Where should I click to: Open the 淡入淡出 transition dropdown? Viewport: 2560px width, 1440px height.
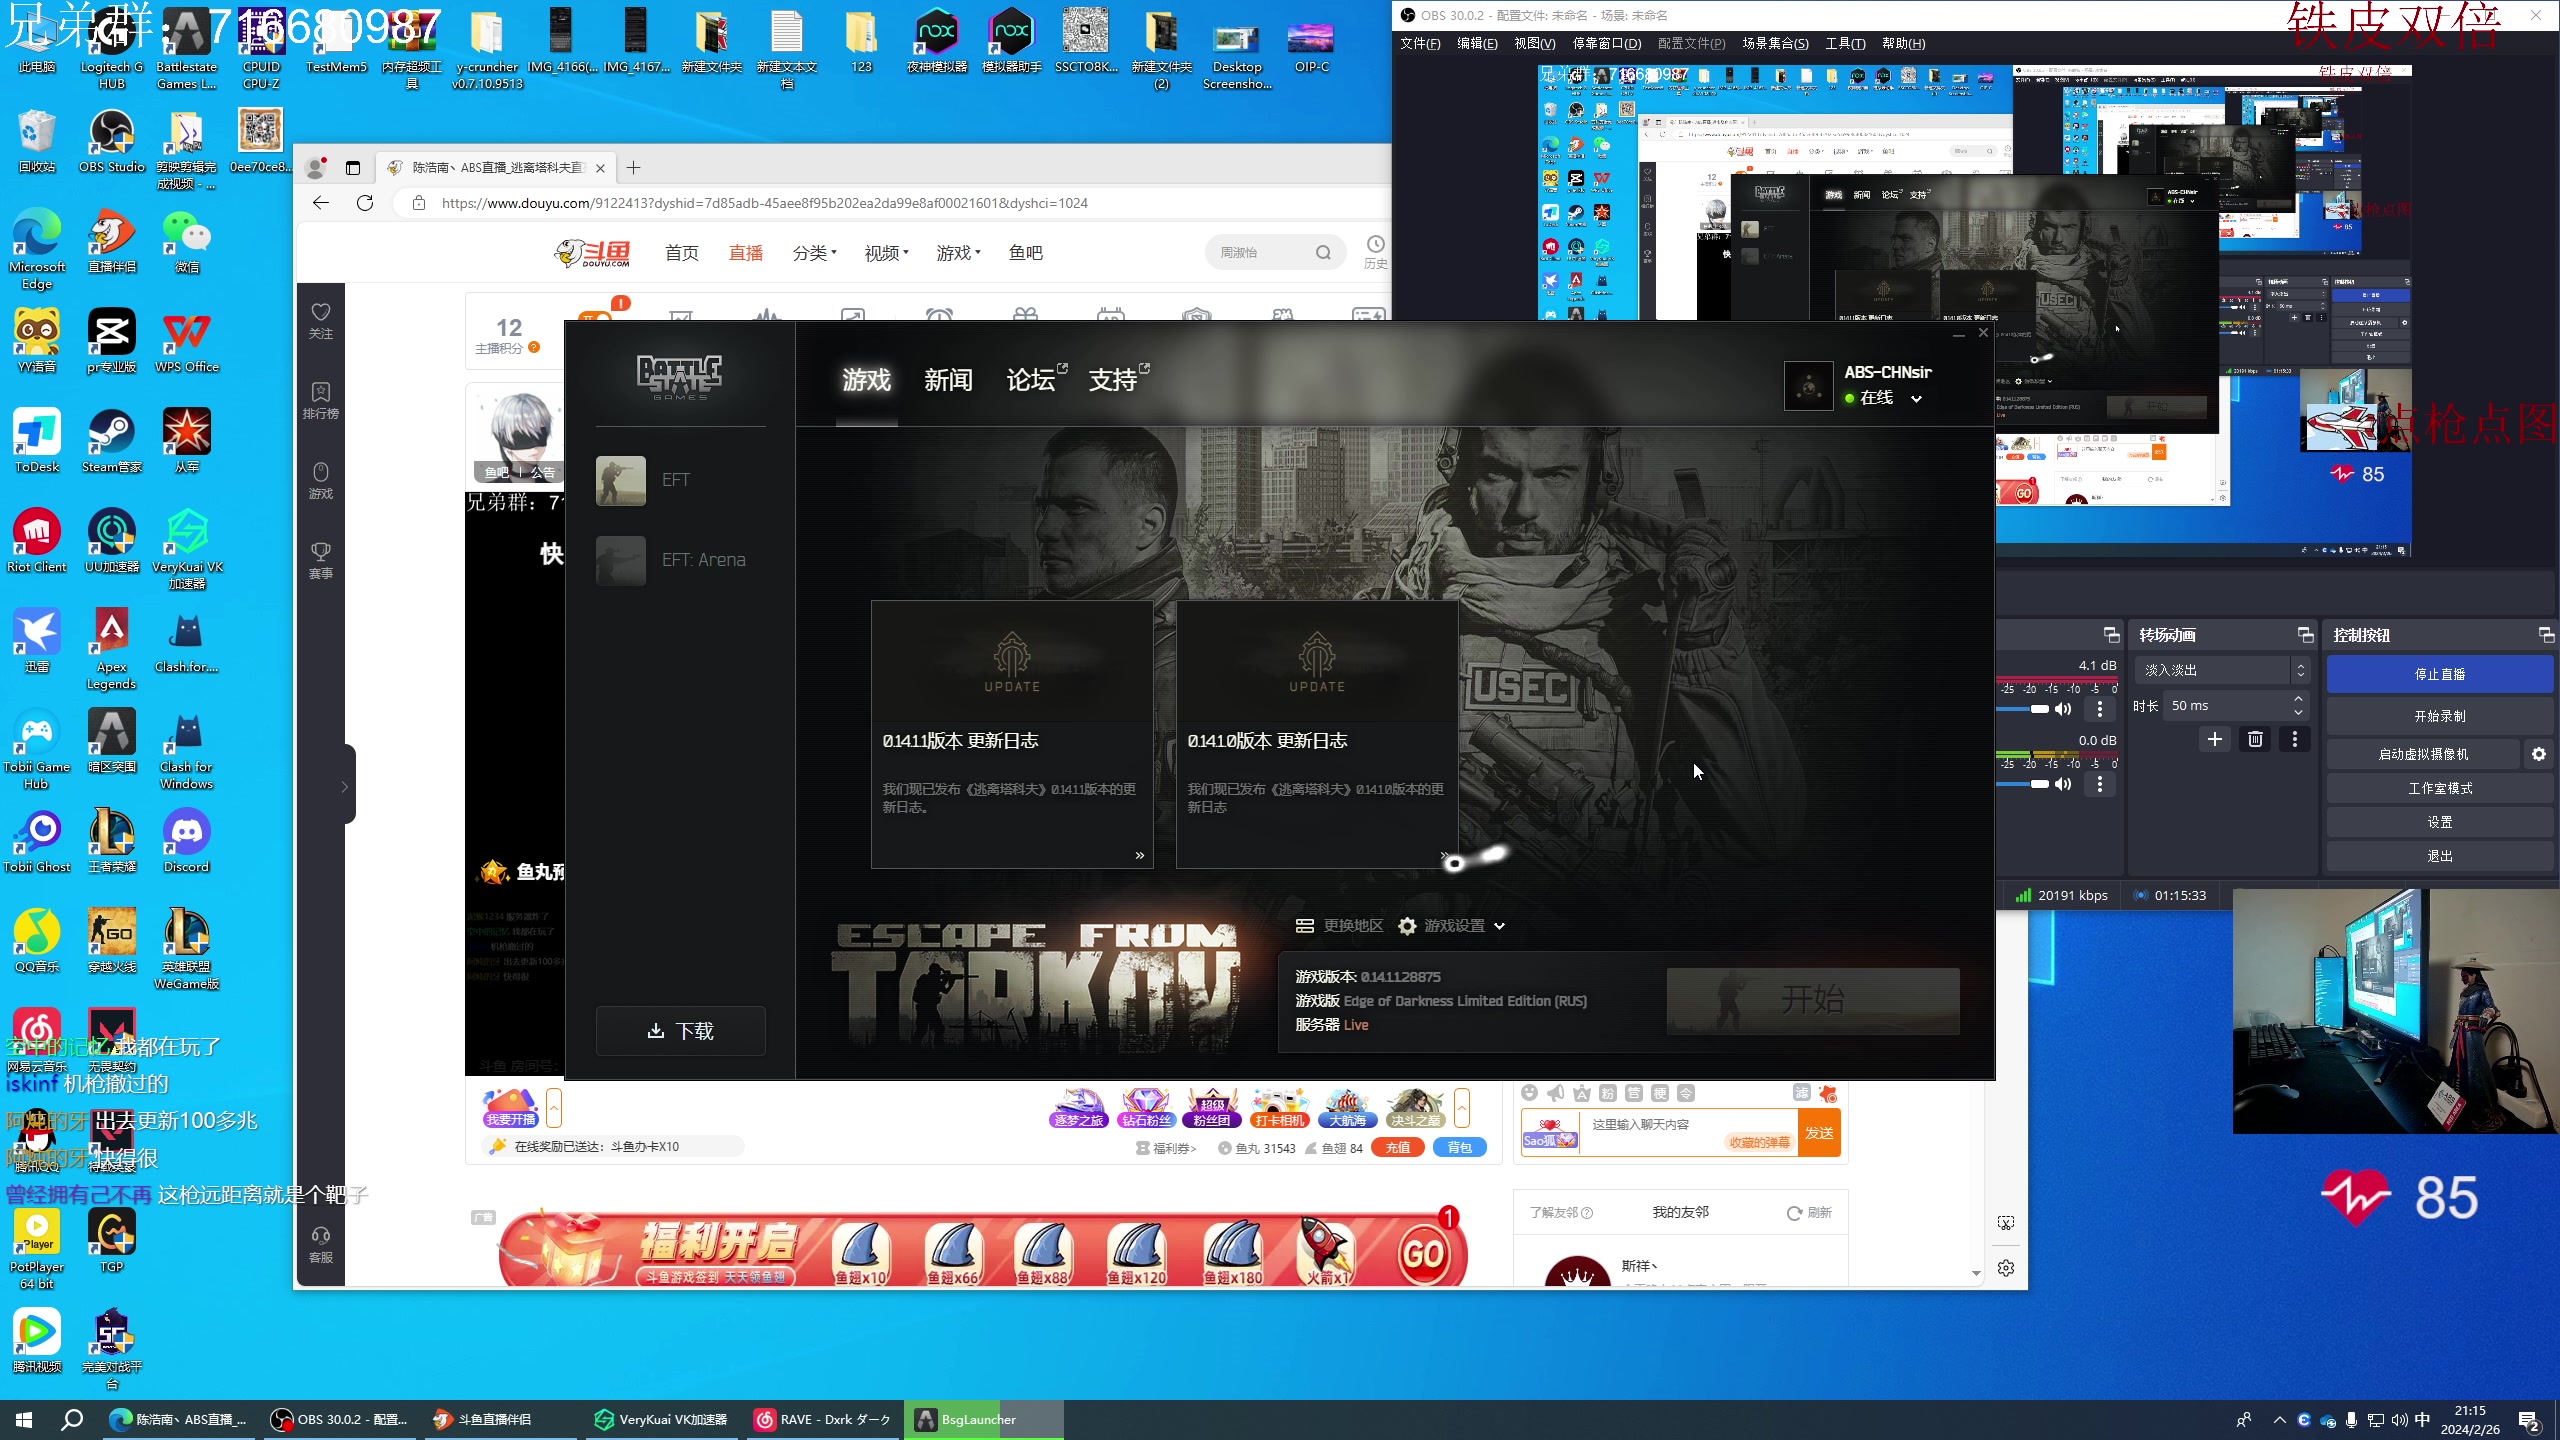tap(2222, 670)
